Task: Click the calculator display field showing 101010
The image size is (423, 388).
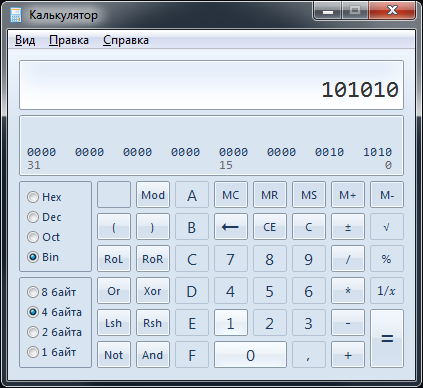Action: tap(211, 85)
